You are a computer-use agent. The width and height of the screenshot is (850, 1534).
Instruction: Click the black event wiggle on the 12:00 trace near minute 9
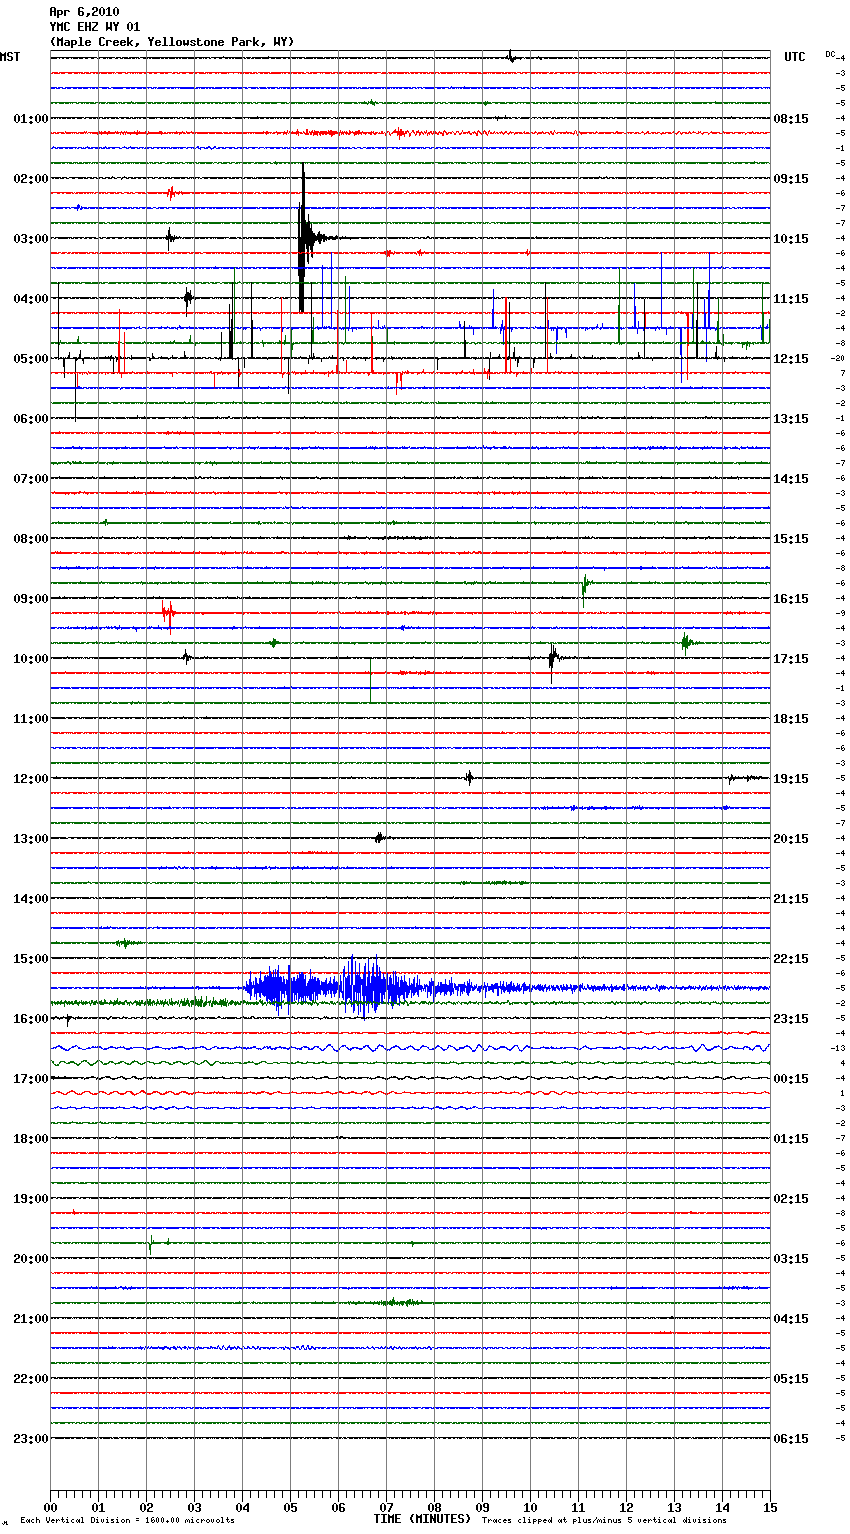pos(469,778)
